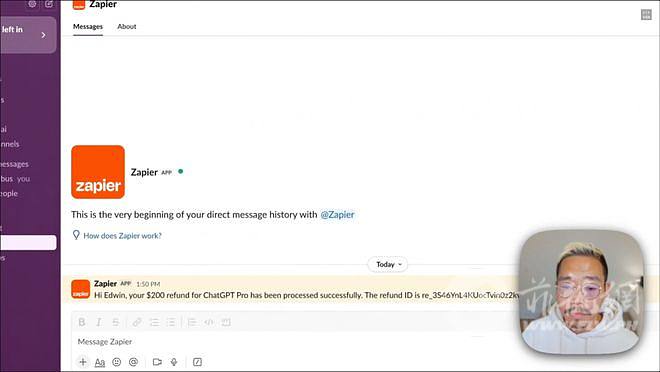Open the How does Zapier work link
The height and width of the screenshot is (372, 660).
pyautogui.click(x=122, y=236)
